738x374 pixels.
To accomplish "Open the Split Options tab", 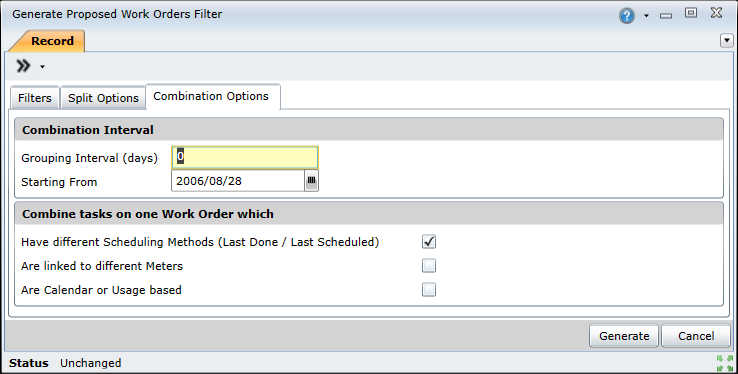I will click(103, 98).
